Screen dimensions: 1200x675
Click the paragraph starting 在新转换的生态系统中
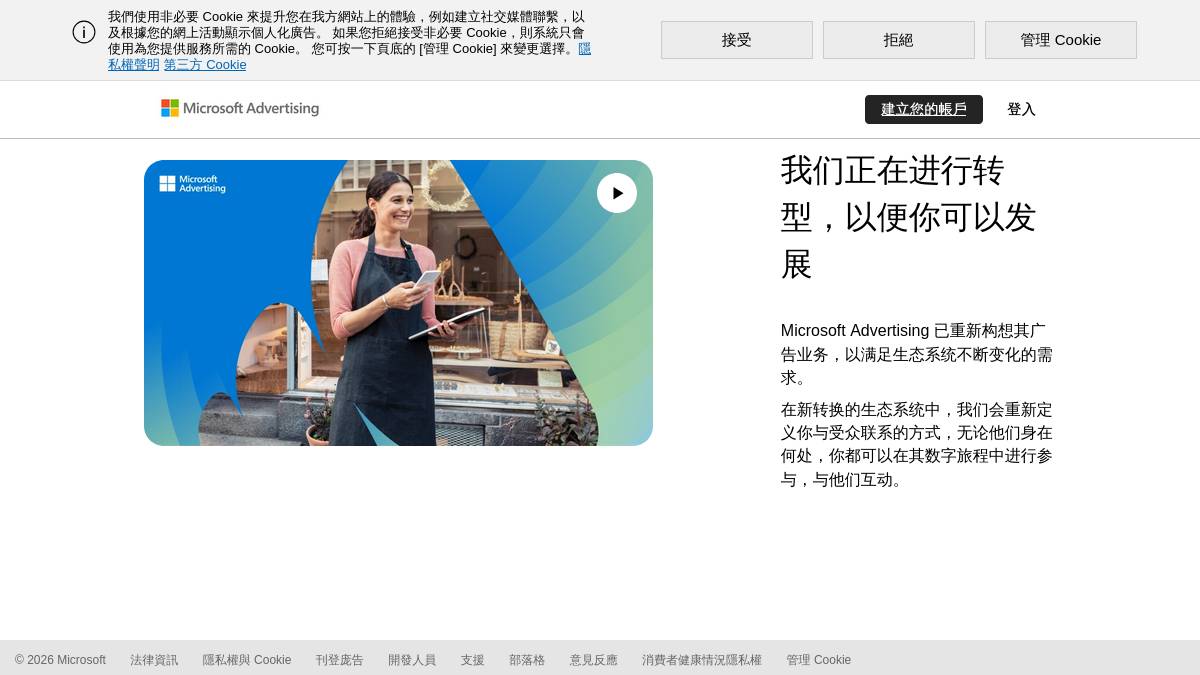[917, 445]
